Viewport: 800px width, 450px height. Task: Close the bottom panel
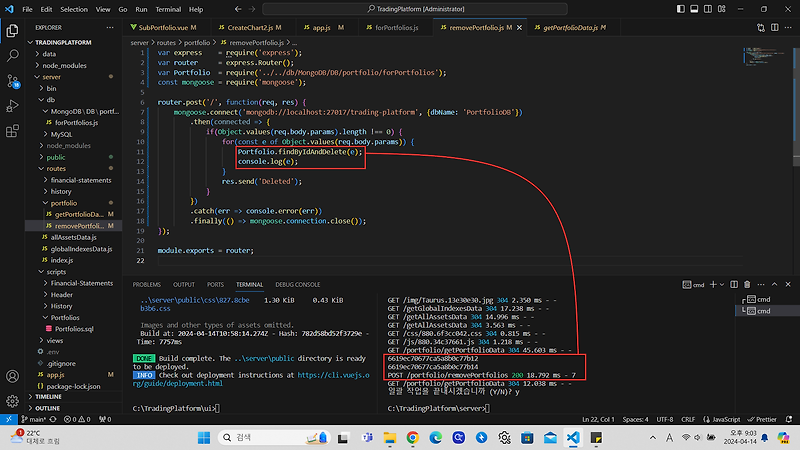coord(788,285)
